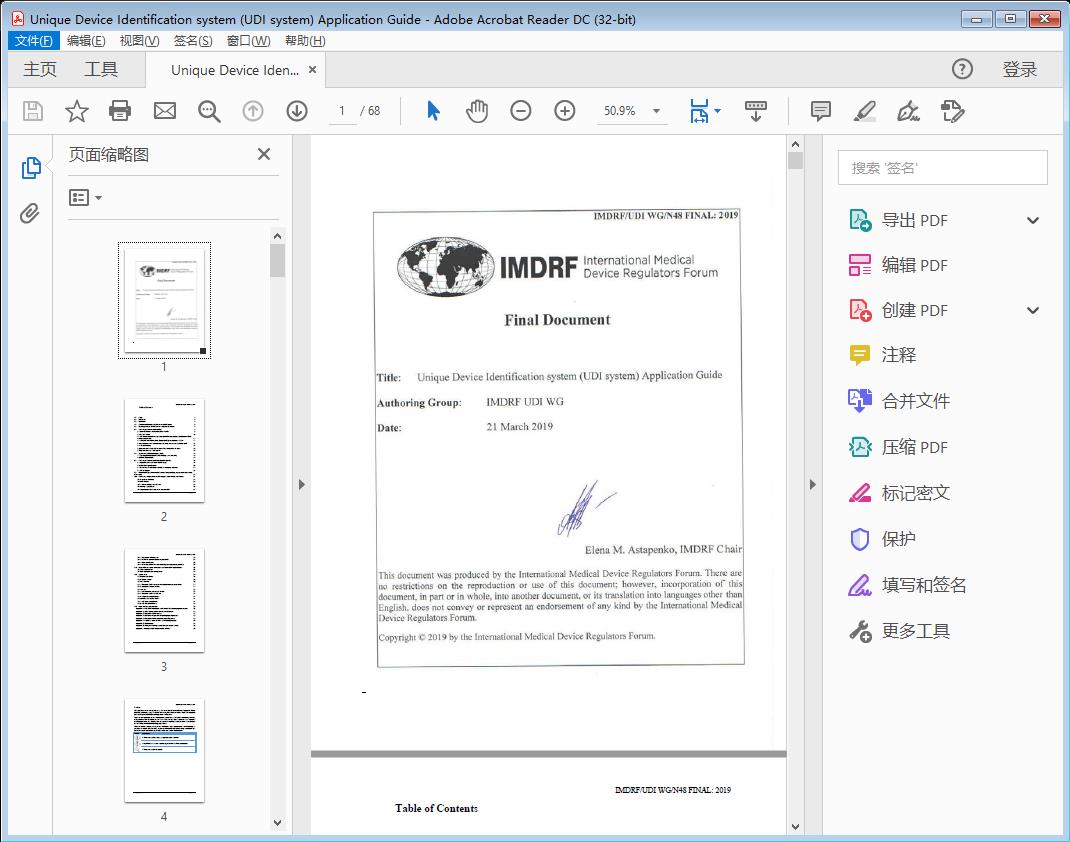The height and width of the screenshot is (842, 1070).
Task: Toggle the selection arrow tool
Action: [x=433, y=111]
